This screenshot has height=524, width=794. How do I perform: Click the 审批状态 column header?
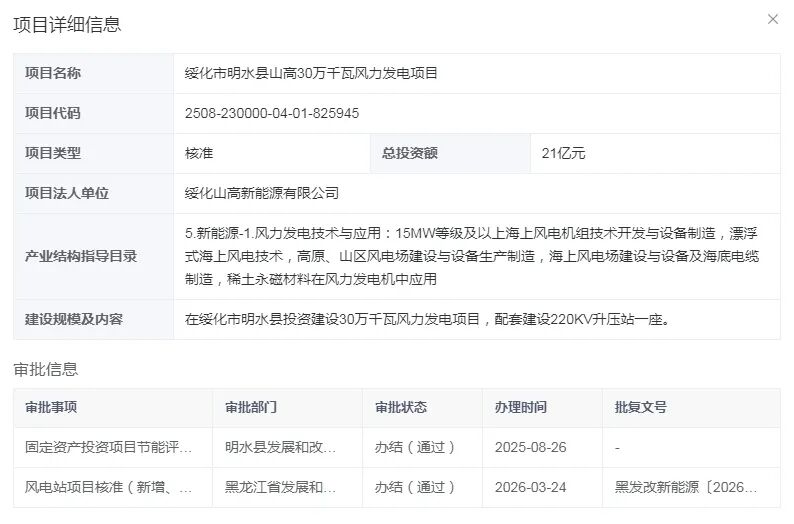tap(401, 407)
